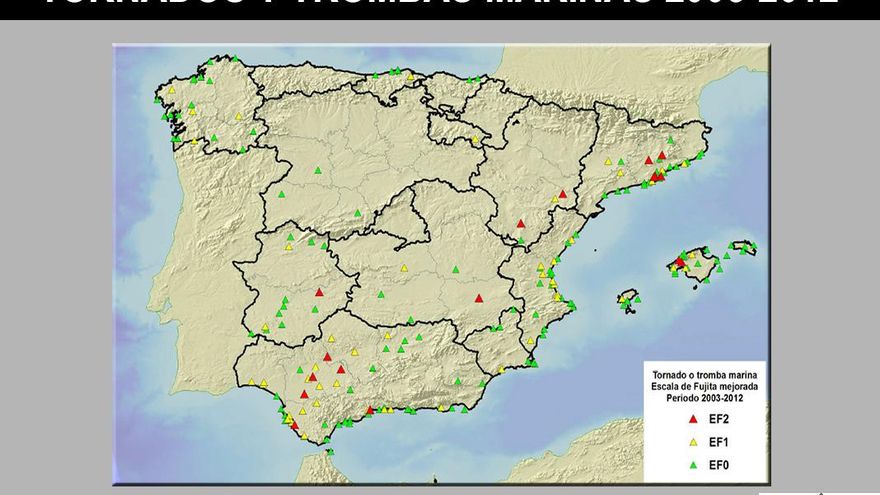Click "Escala de Fujita mejorada" legend text
Viewport: 880px width, 495px height.
(x=704, y=386)
